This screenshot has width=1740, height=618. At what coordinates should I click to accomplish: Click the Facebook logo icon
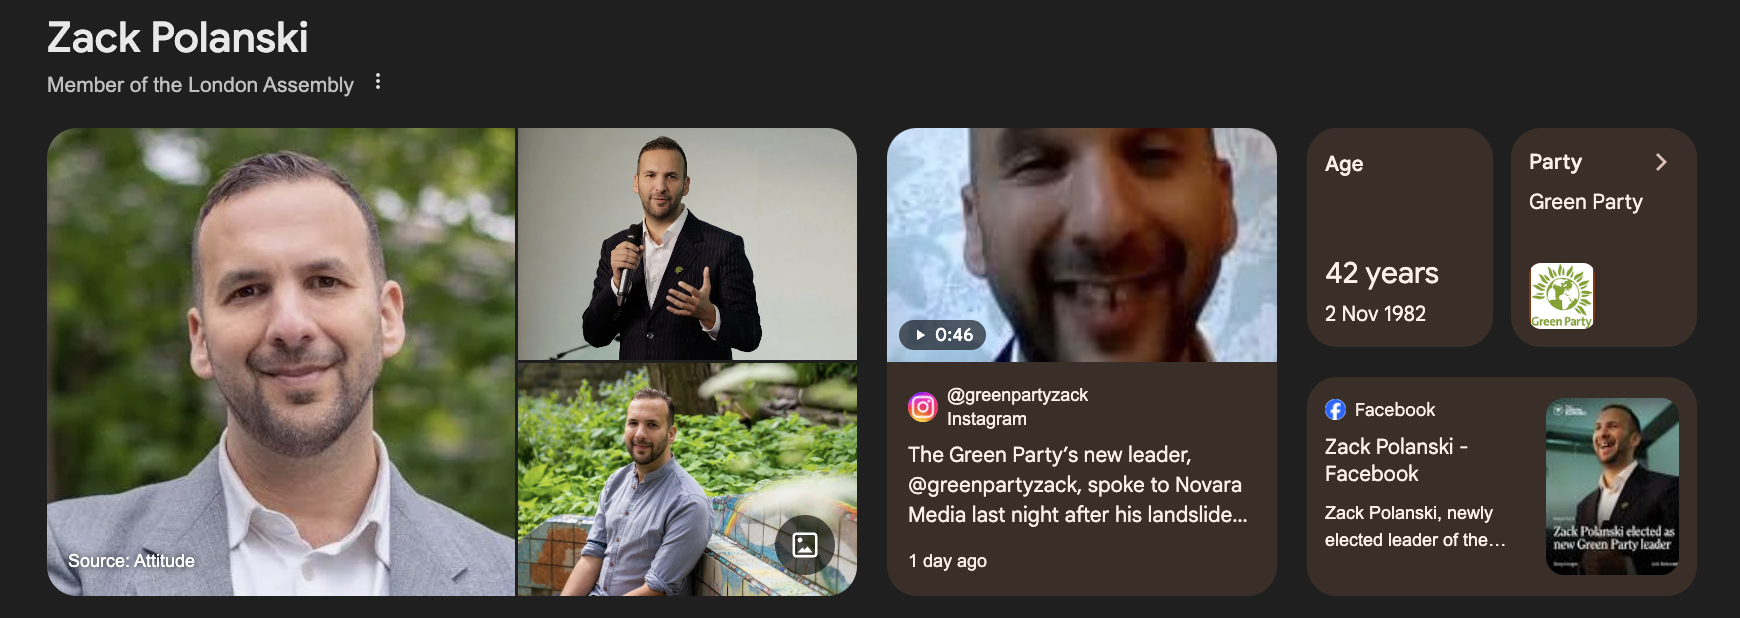1335,410
